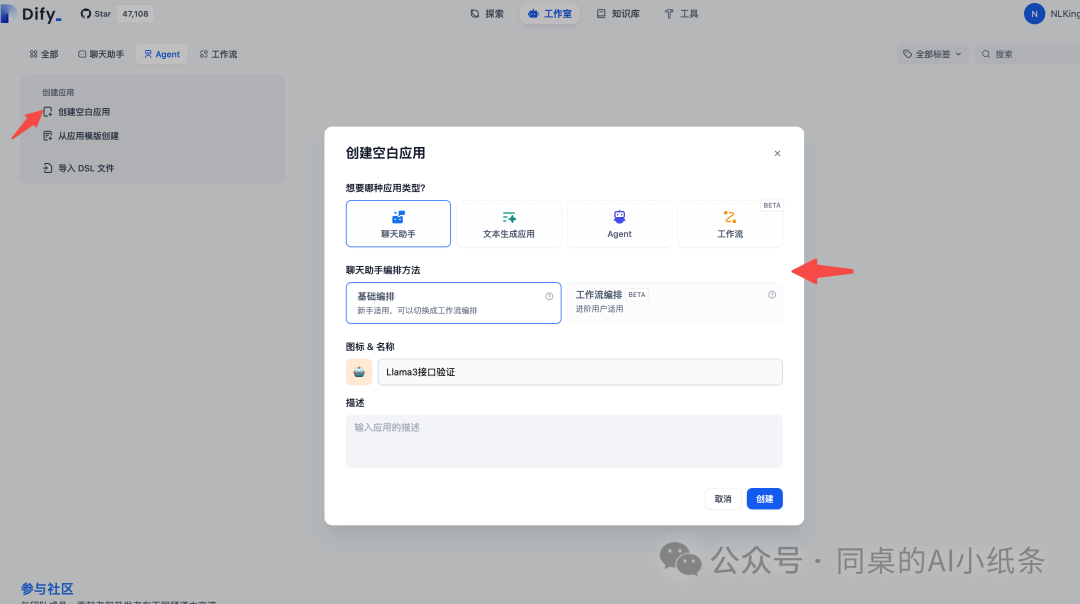Open the GitHub Star badge

click(114, 14)
